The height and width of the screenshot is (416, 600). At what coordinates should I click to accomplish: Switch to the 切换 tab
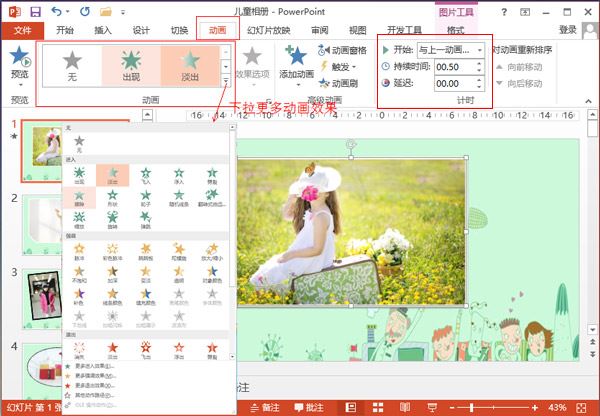pos(179,30)
